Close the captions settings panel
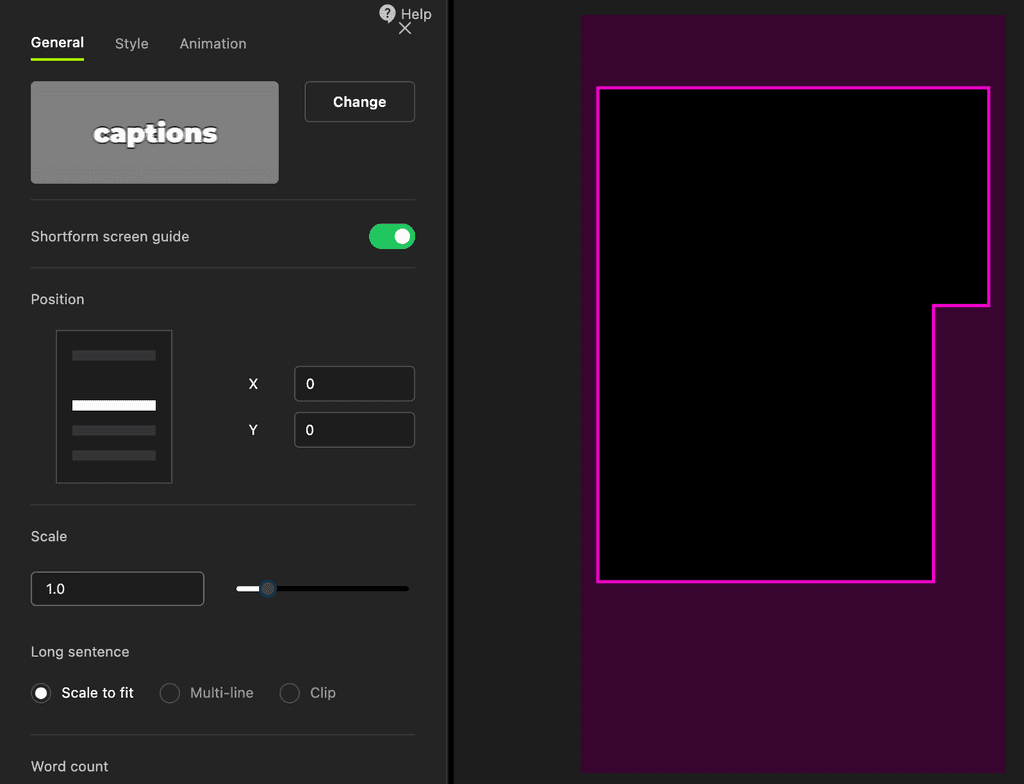 click(x=405, y=28)
